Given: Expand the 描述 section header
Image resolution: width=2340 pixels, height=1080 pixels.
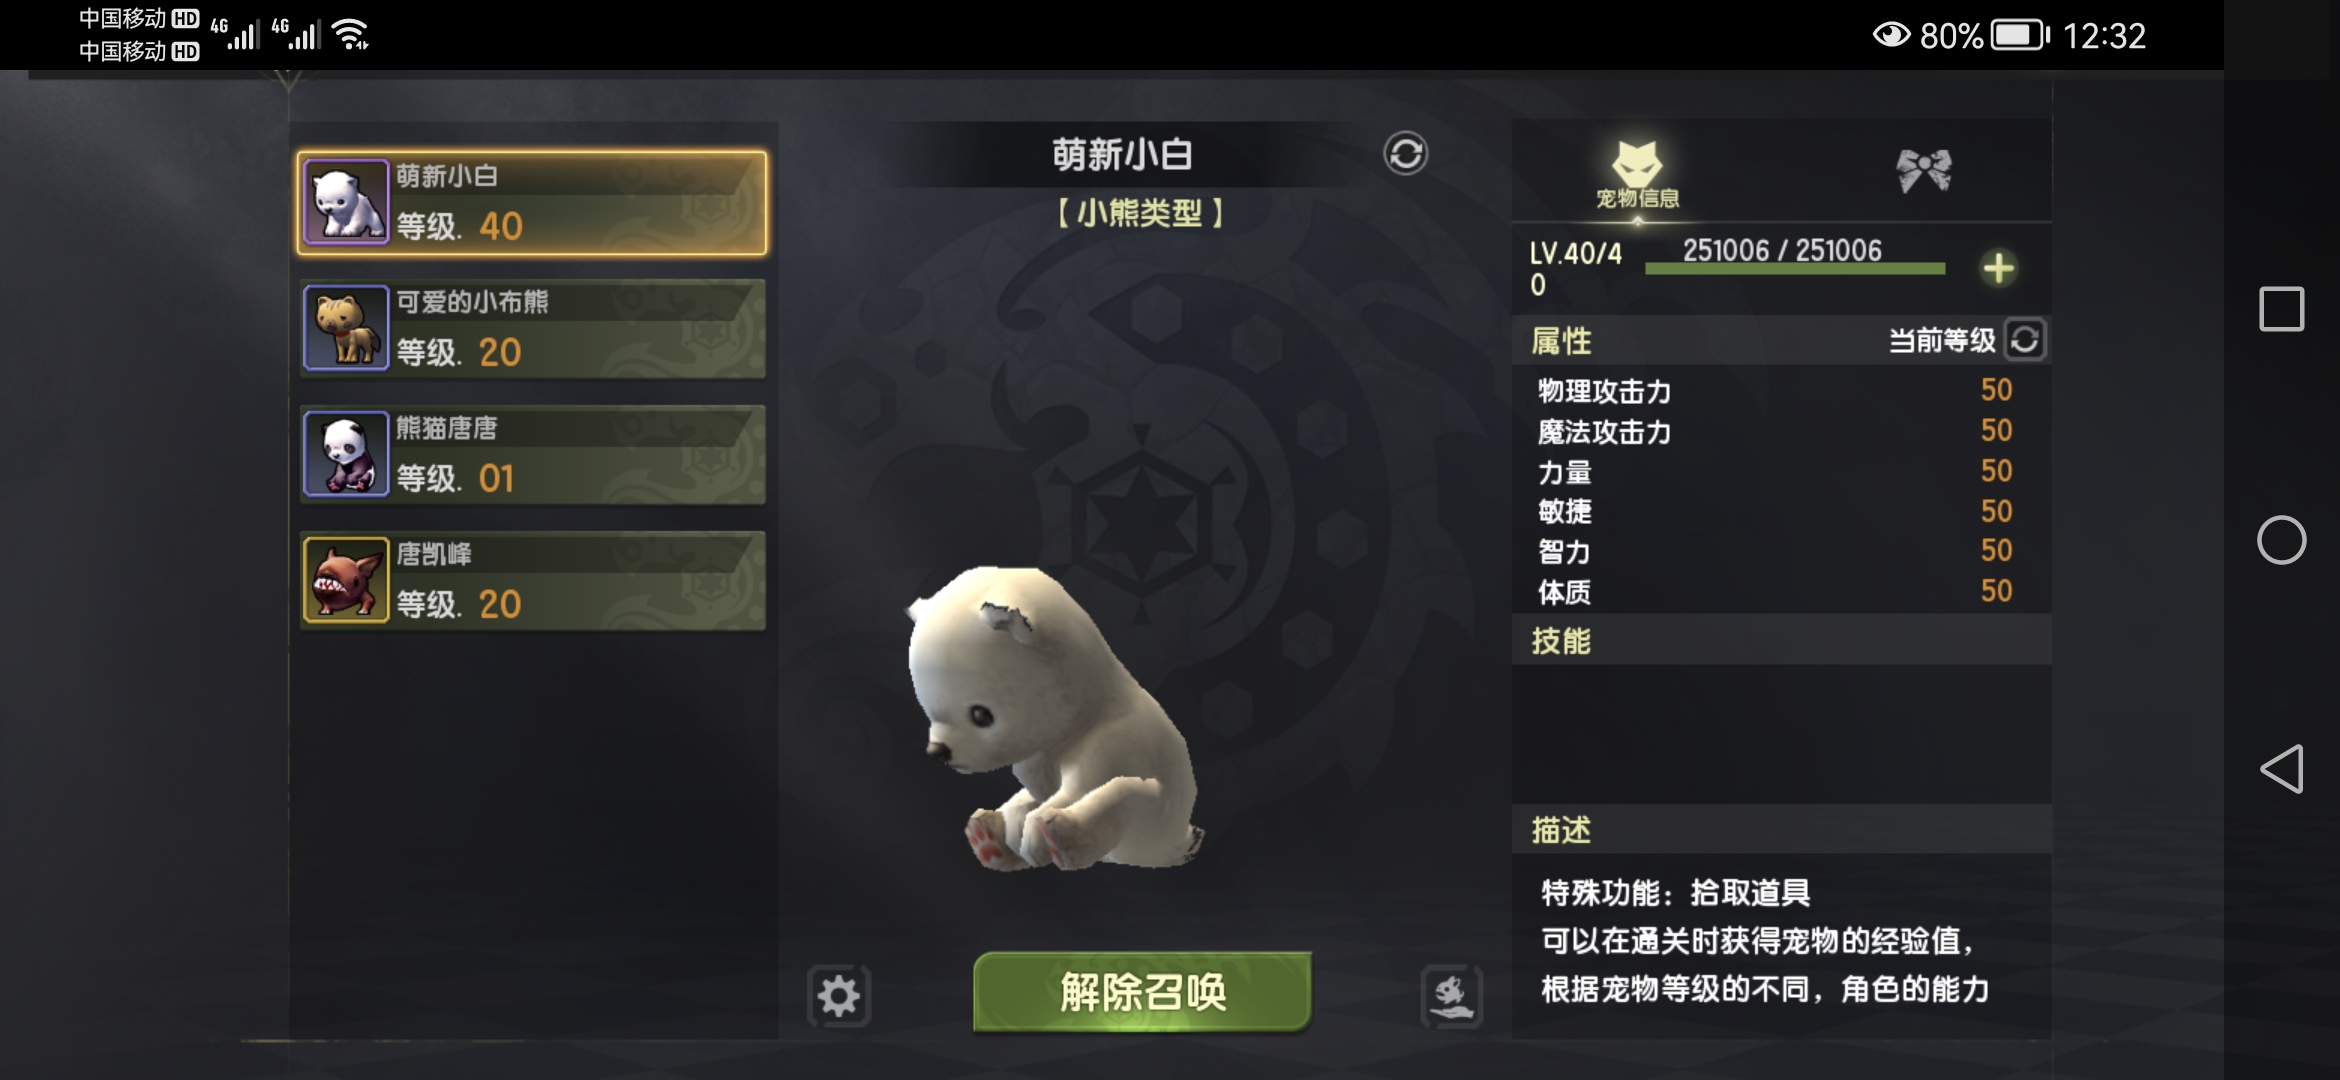Looking at the screenshot, I should (x=1781, y=830).
